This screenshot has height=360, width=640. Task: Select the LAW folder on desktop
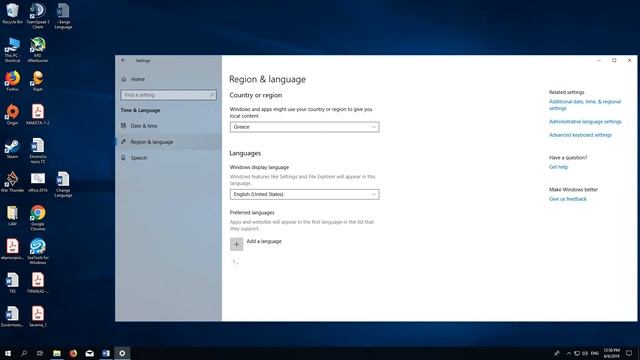pos(12,216)
